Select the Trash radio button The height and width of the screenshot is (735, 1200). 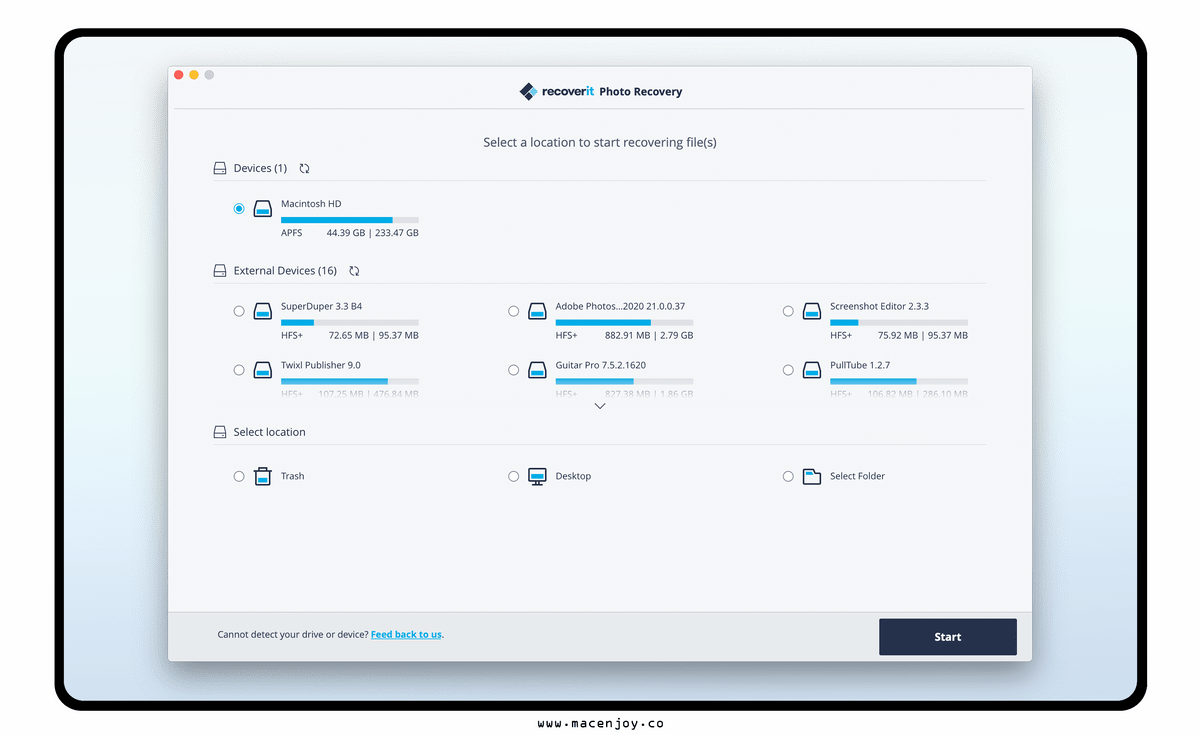coord(239,476)
